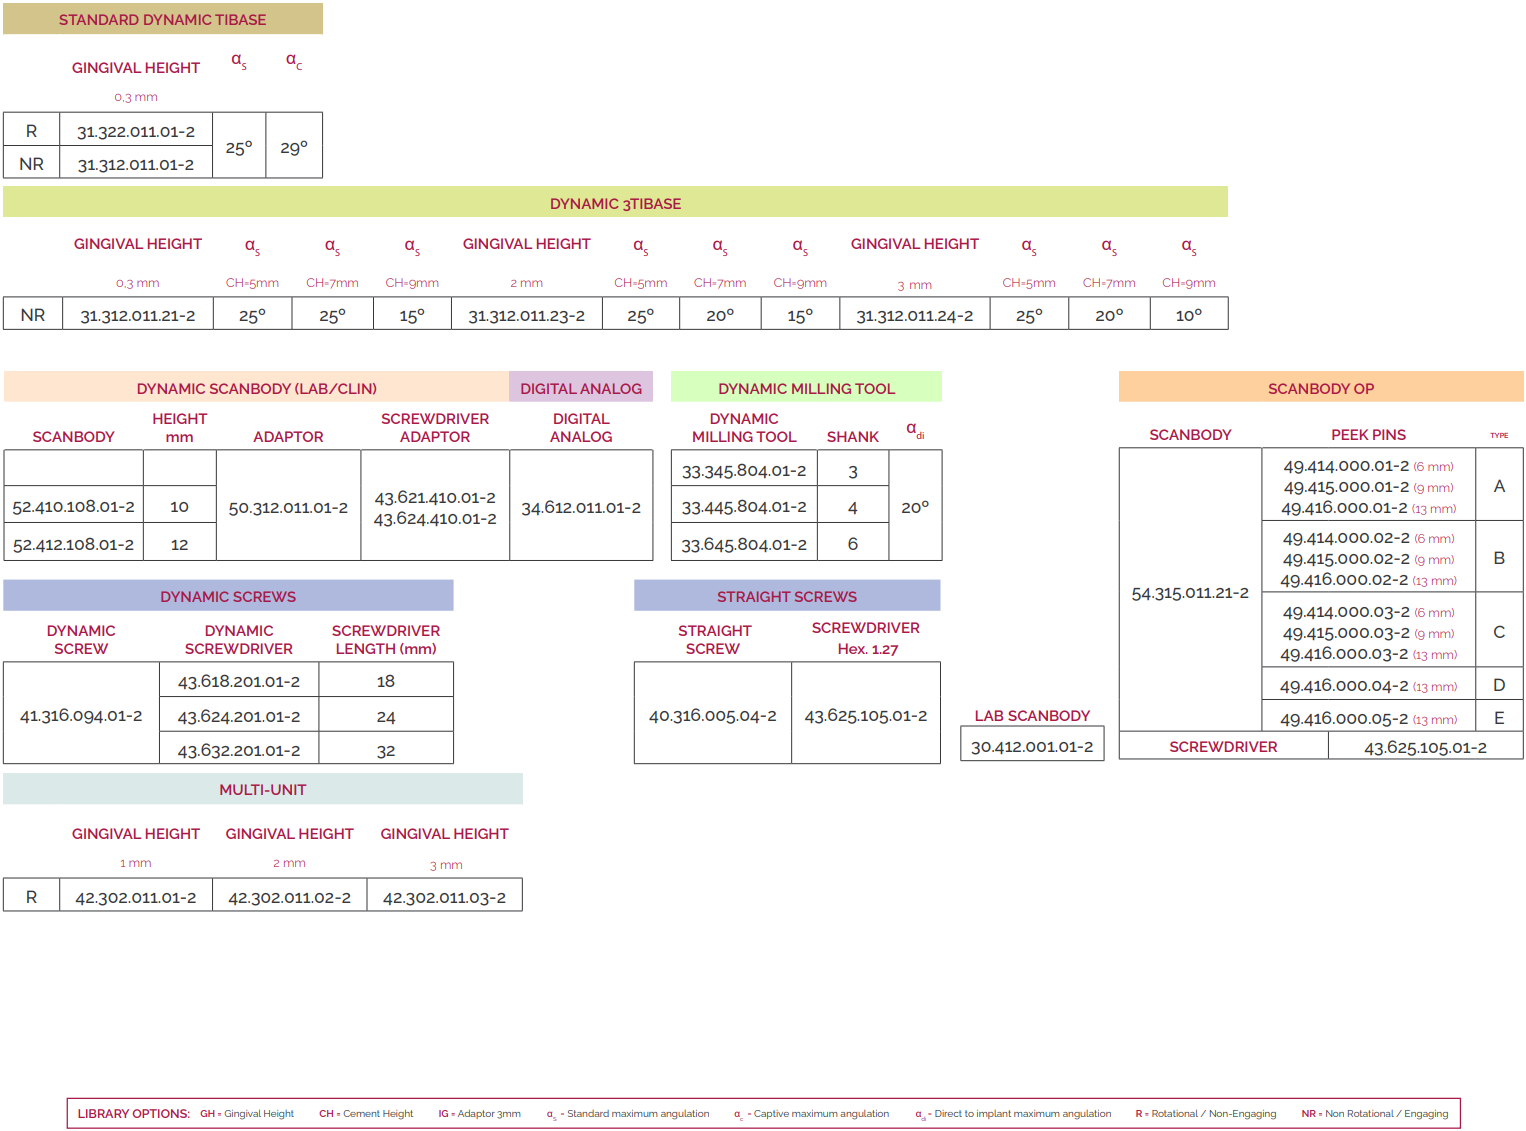Image resolution: width=1526 pixels, height=1131 pixels.
Task: Select code 31.312.011.23-2 in 3Tibase row
Action: pyautogui.click(x=526, y=316)
